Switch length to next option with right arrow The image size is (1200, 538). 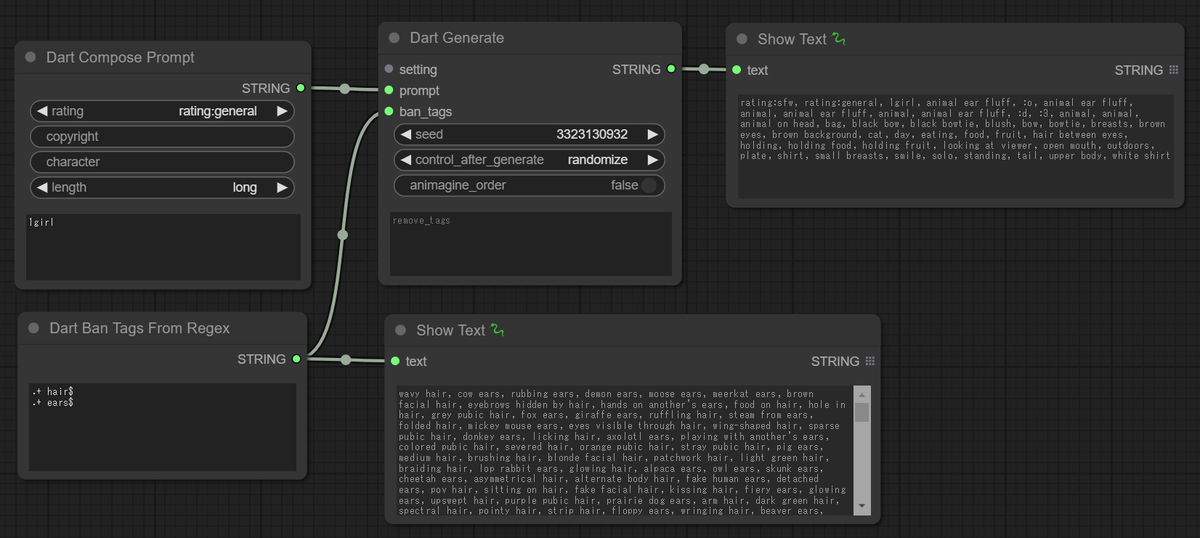(x=282, y=187)
